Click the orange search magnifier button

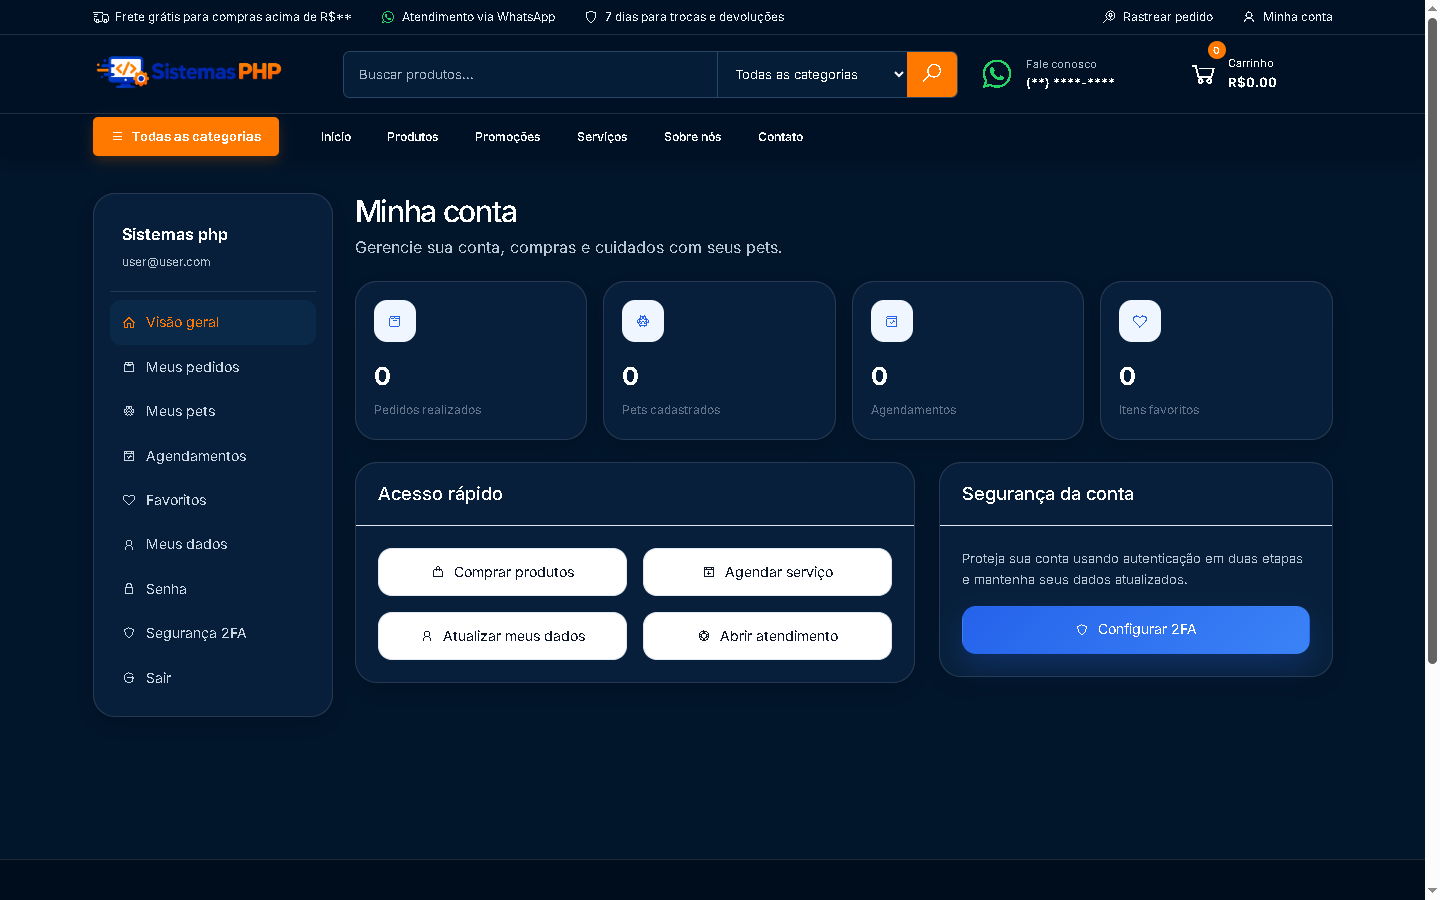tap(932, 74)
